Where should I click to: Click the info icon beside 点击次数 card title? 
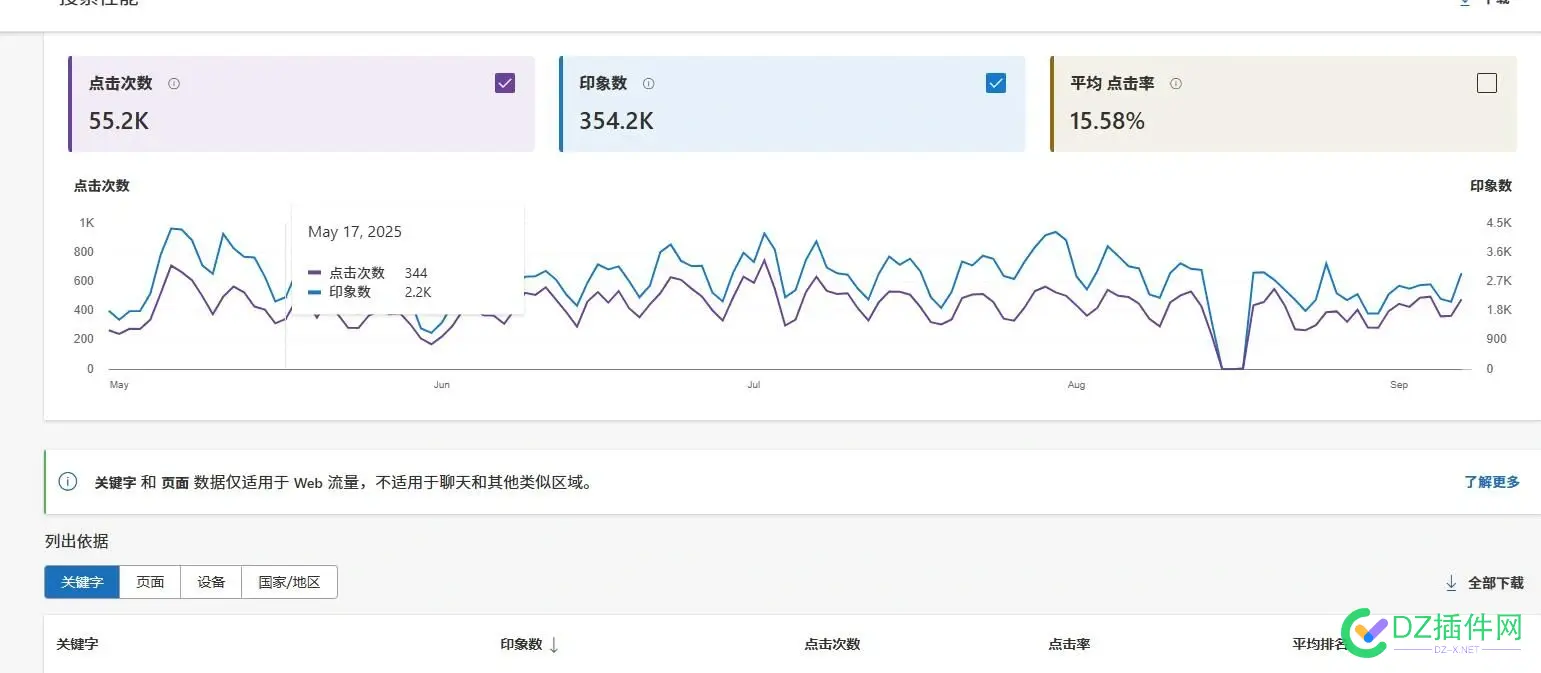174,84
